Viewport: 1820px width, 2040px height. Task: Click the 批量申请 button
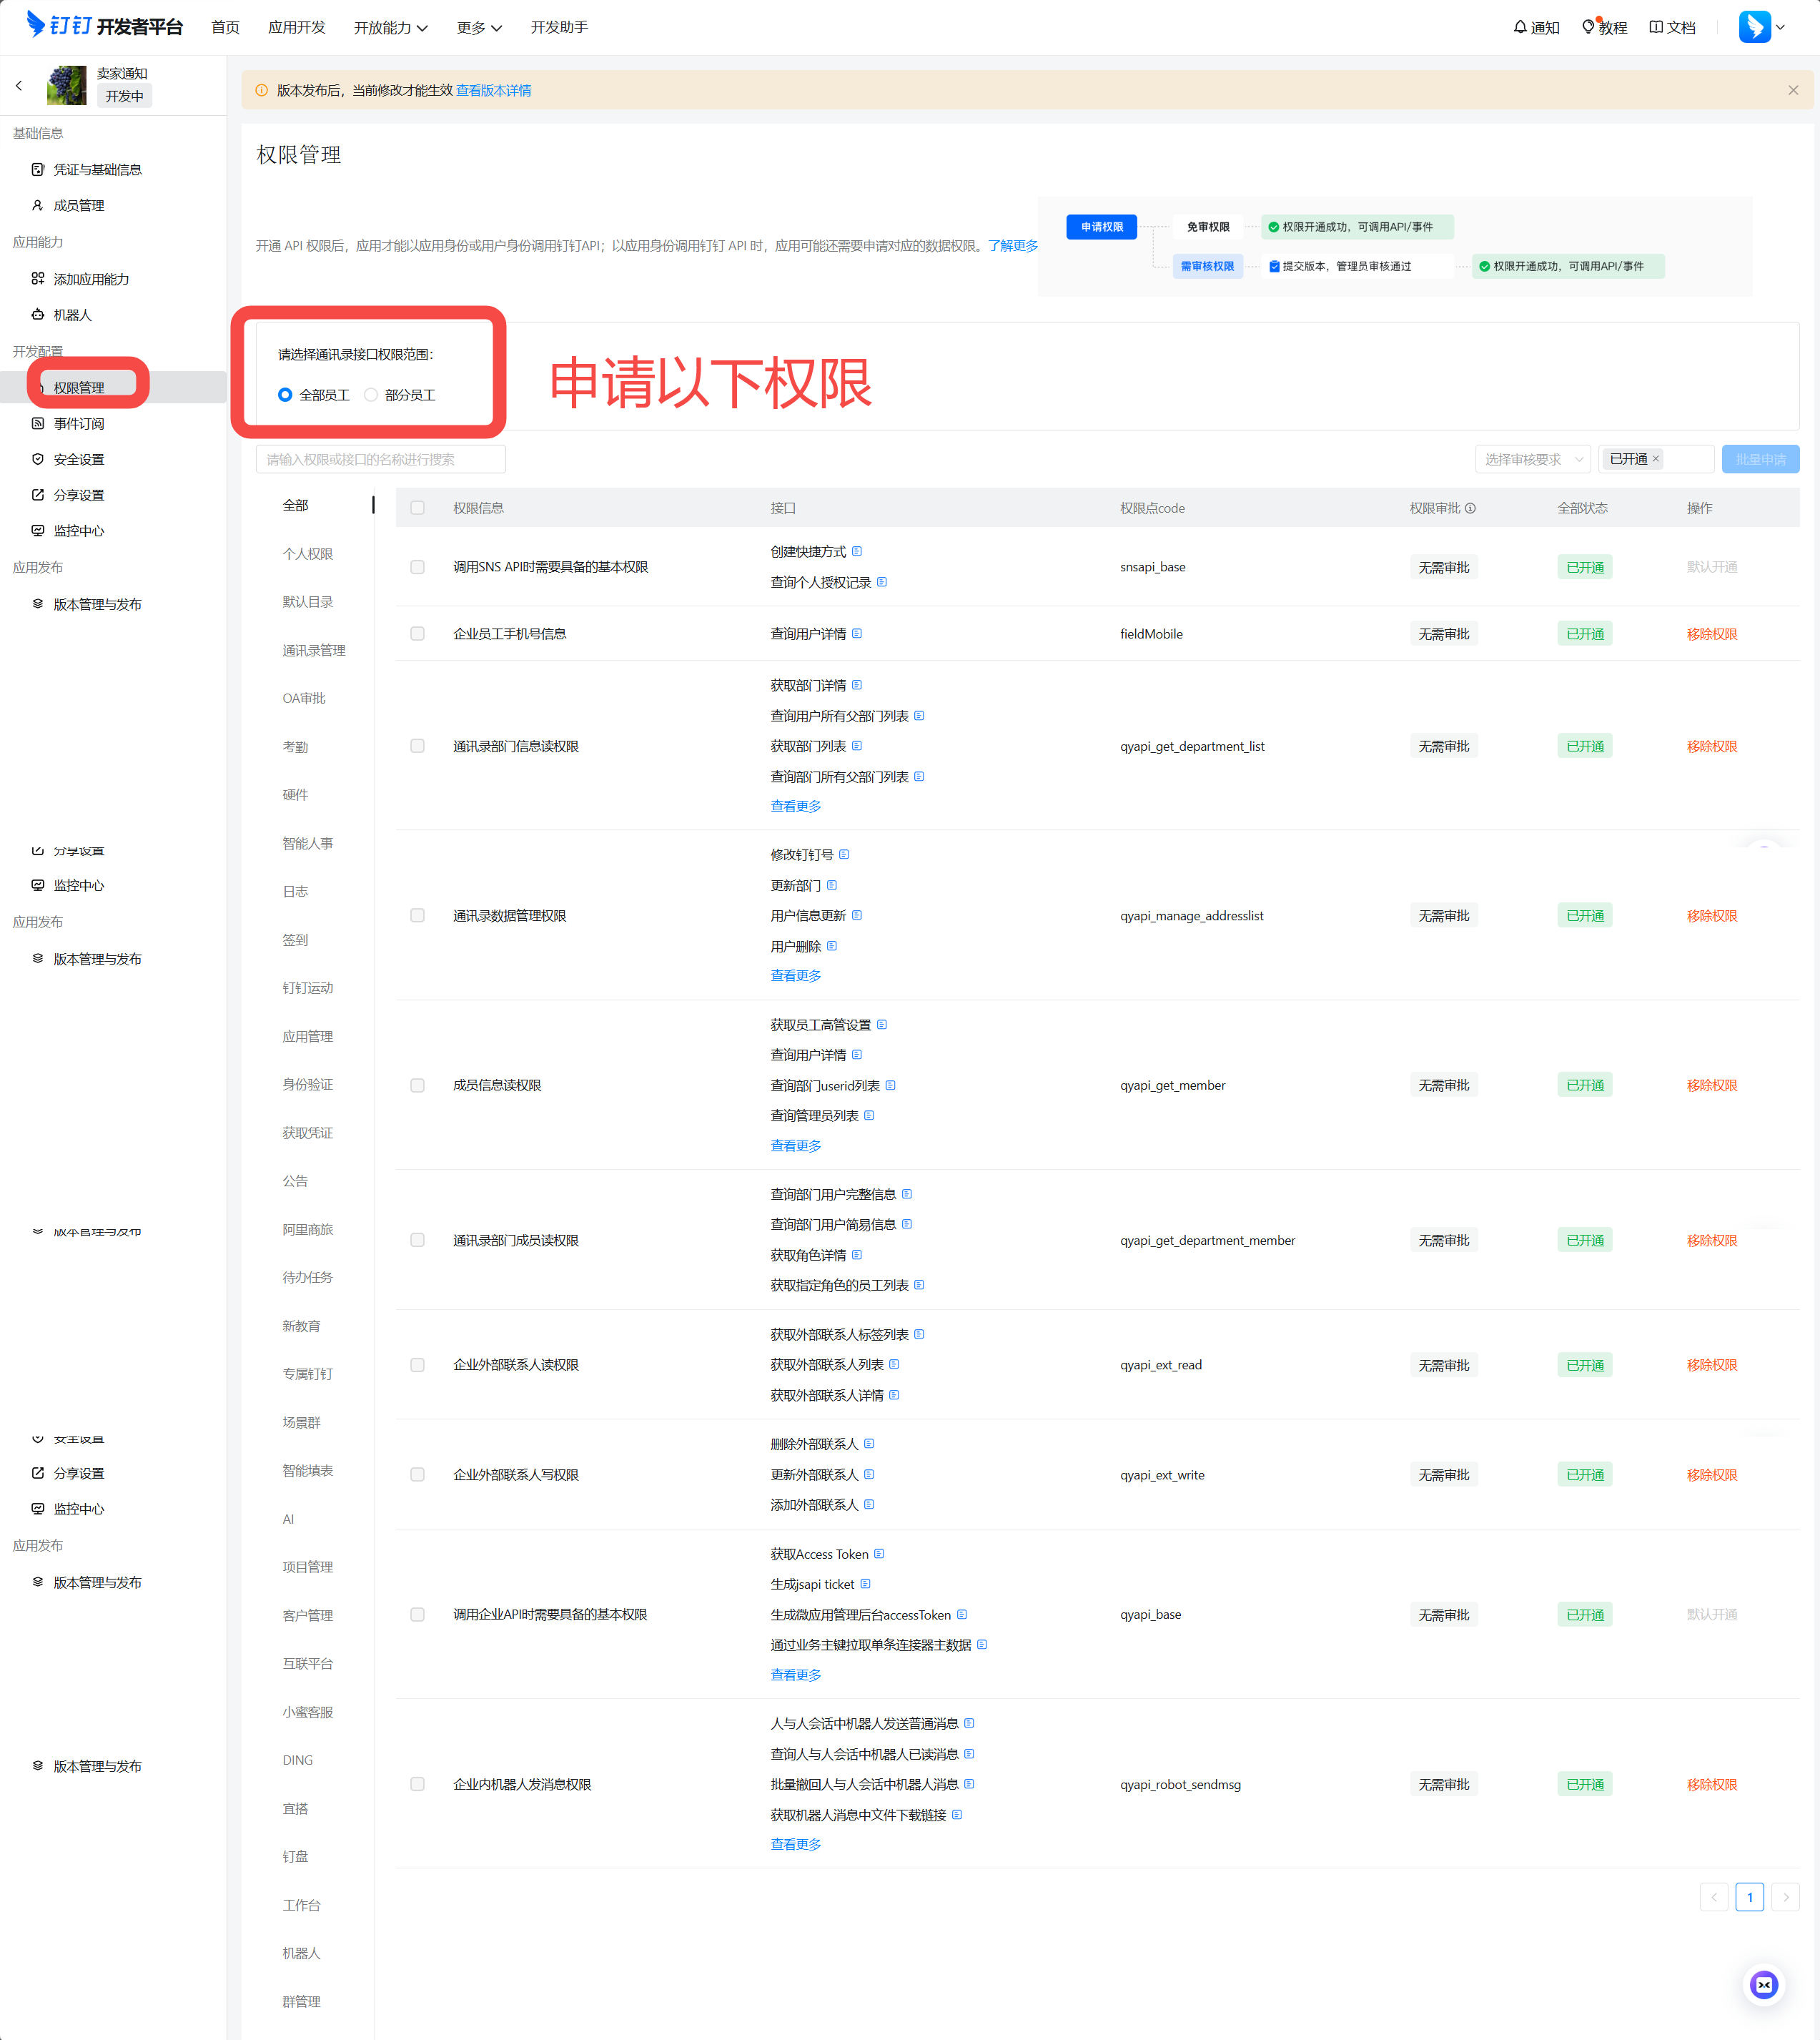[x=1761, y=459]
